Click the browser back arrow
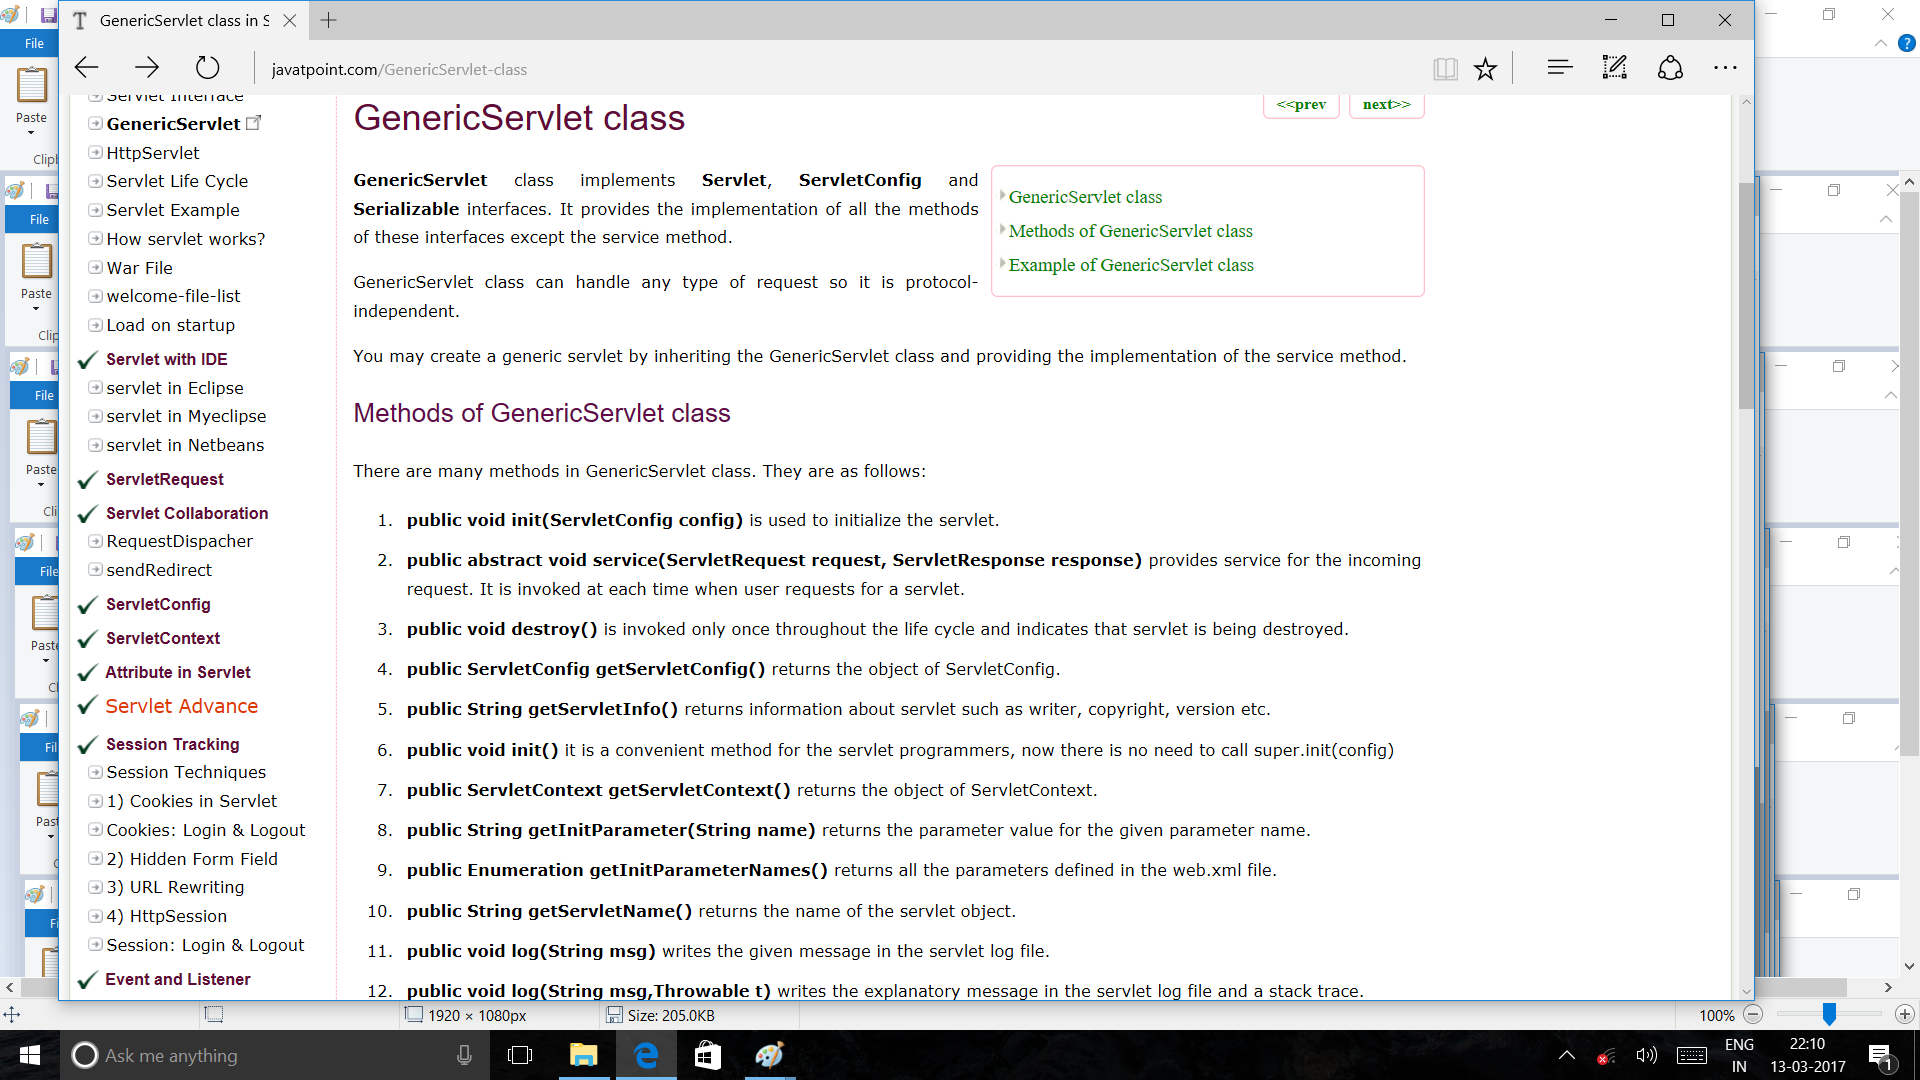 87,68
